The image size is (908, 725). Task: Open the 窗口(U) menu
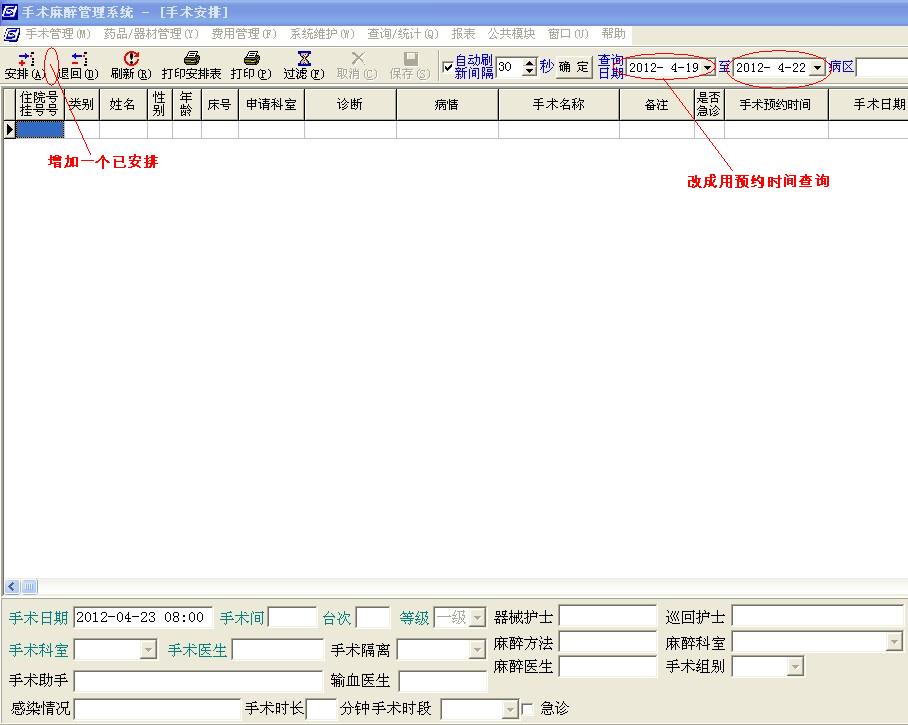click(x=568, y=34)
